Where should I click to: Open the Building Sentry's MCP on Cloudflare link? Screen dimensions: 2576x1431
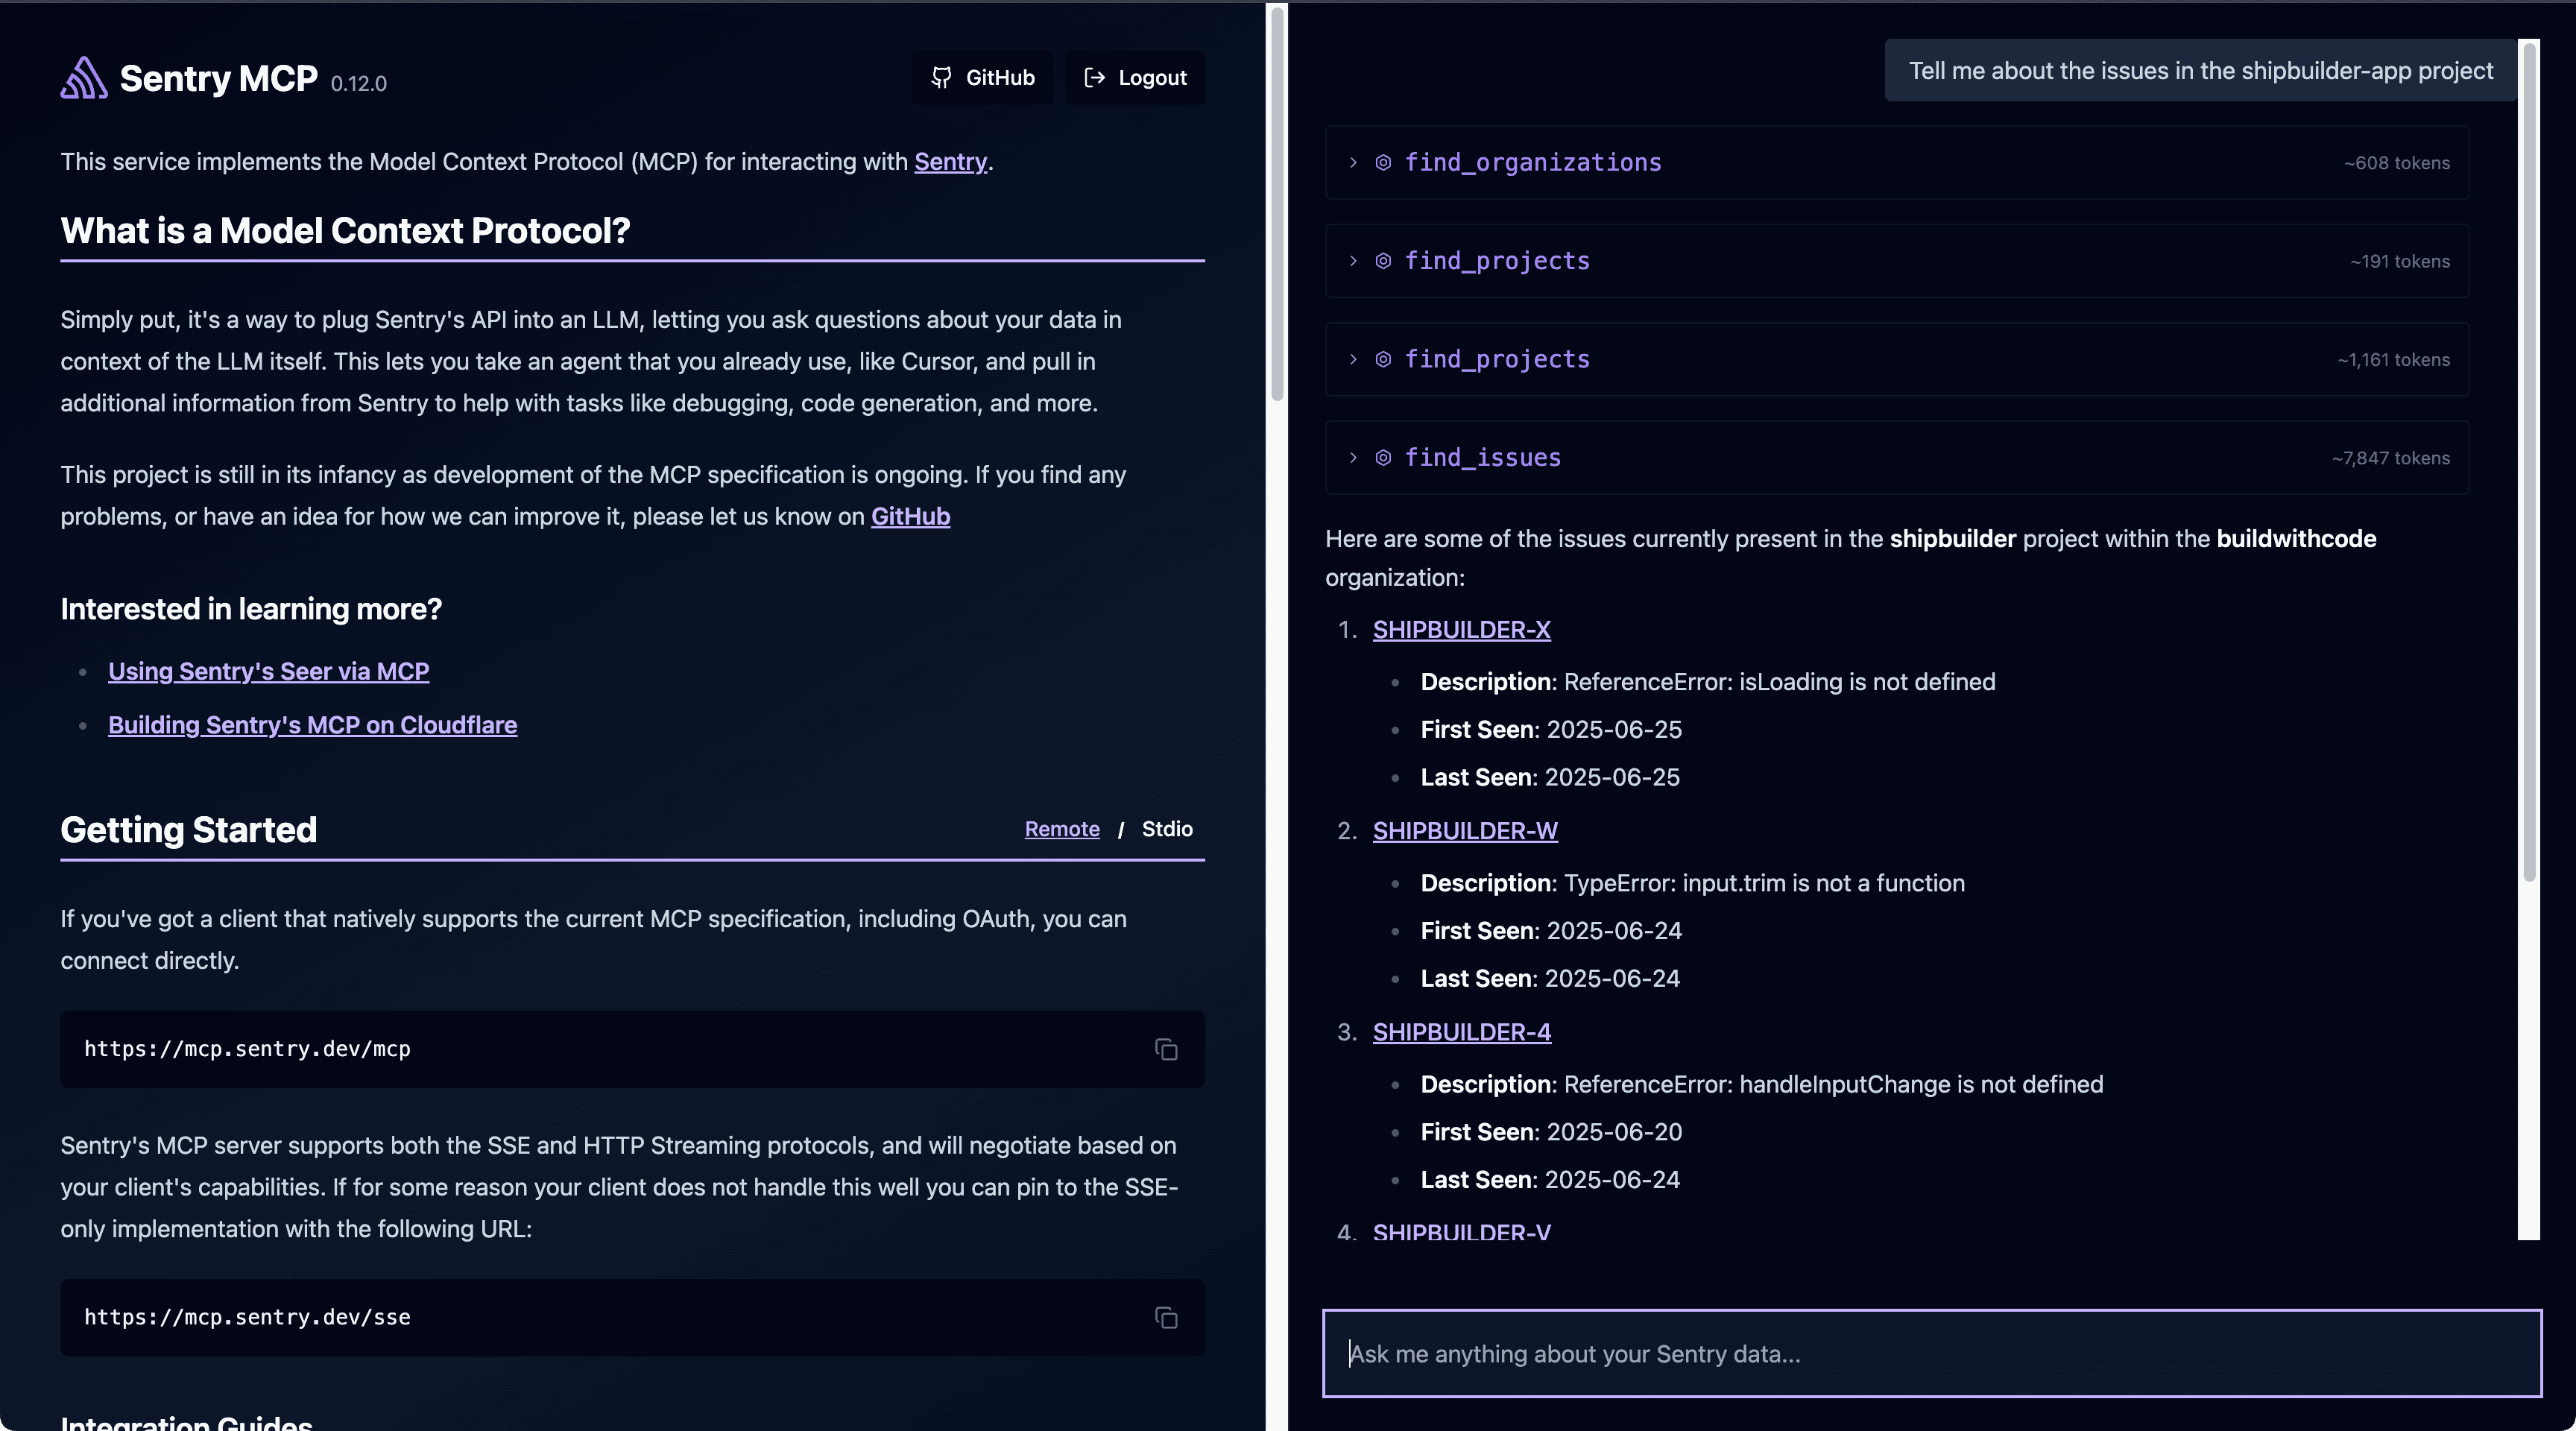pyautogui.click(x=312, y=724)
